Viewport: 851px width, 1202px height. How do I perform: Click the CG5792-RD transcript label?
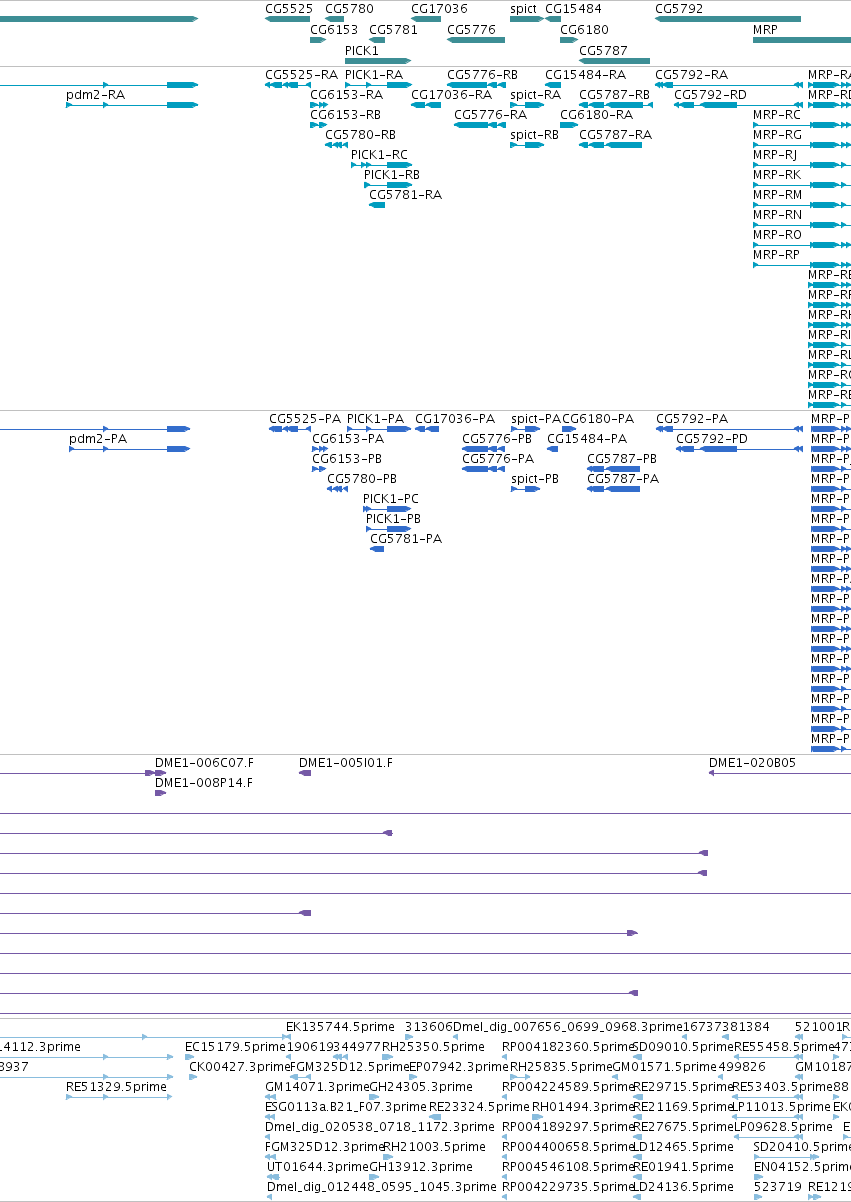(710, 95)
